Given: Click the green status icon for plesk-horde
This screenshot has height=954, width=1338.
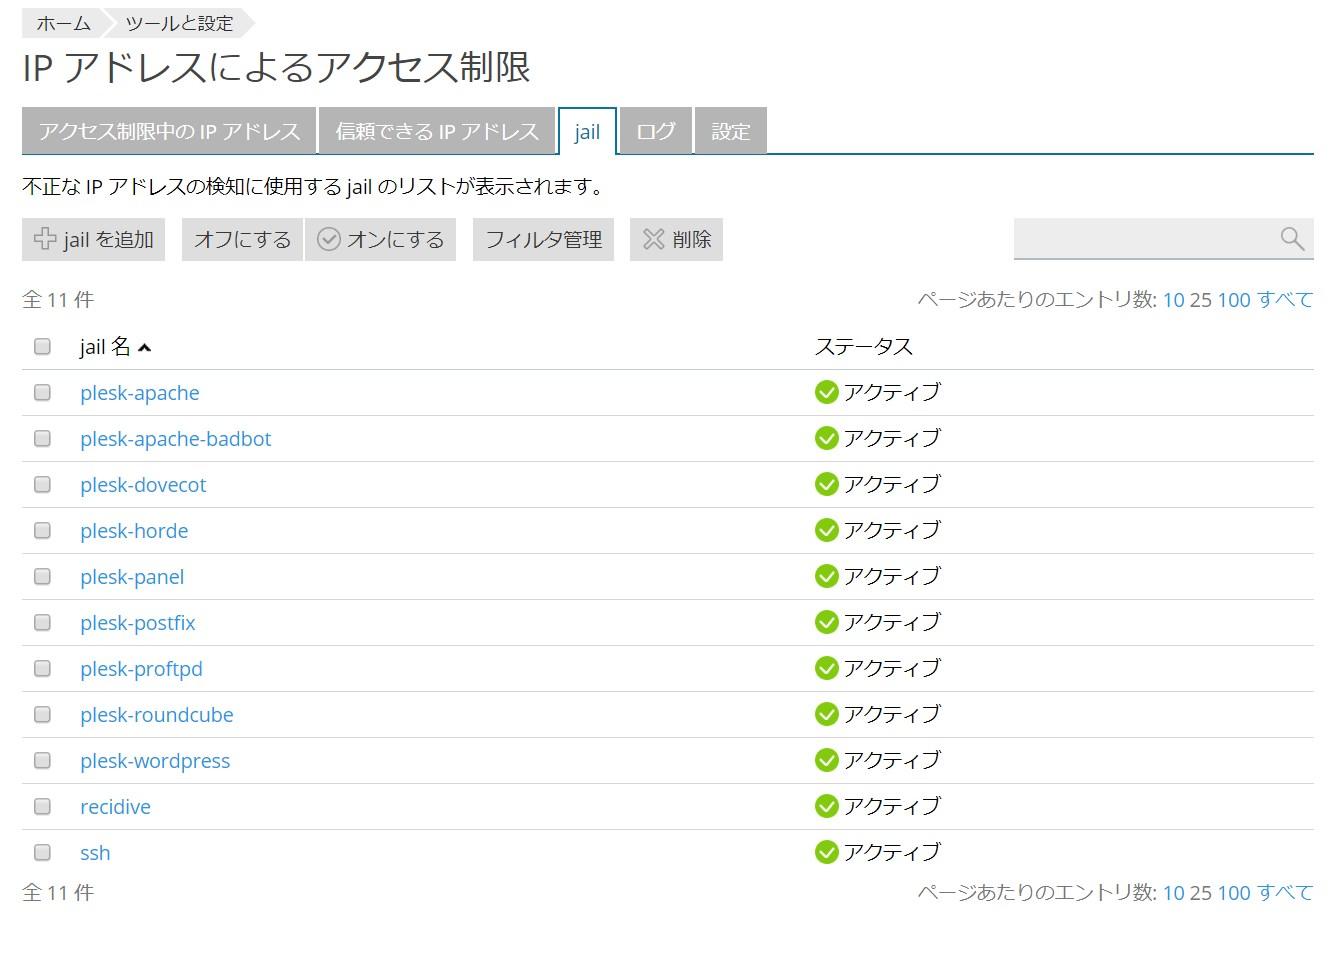Looking at the screenshot, I should [827, 530].
